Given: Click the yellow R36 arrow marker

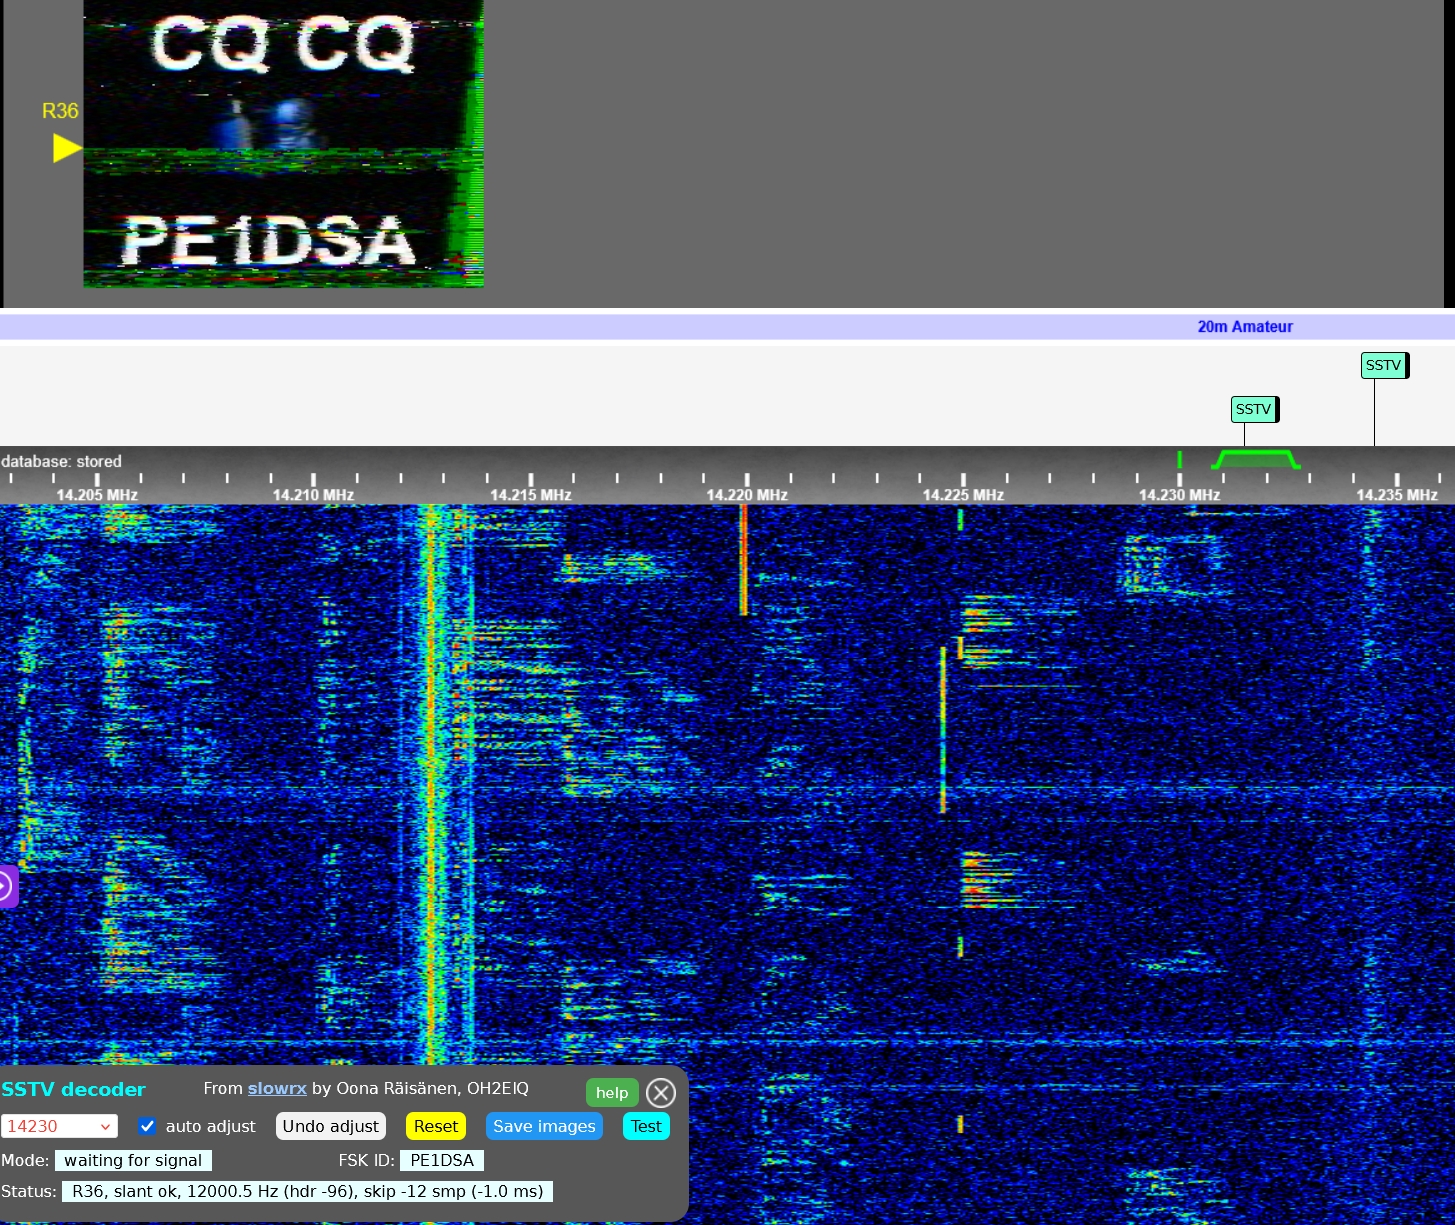Looking at the screenshot, I should coord(67,148).
